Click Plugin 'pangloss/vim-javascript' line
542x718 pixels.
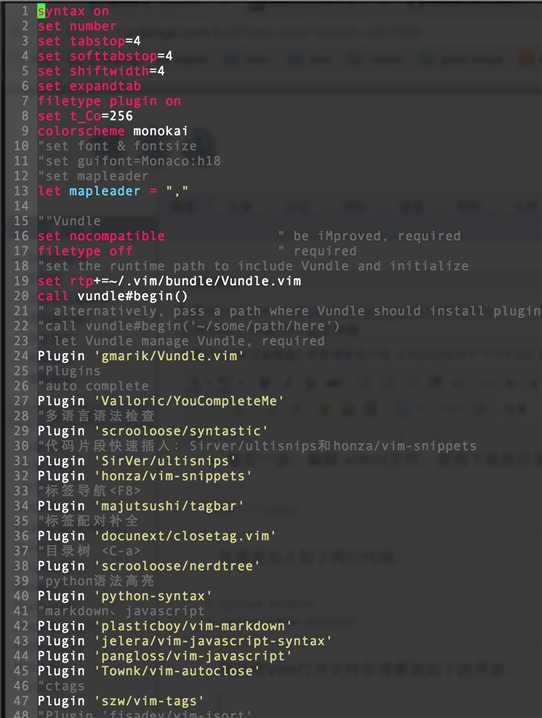tap(165, 656)
